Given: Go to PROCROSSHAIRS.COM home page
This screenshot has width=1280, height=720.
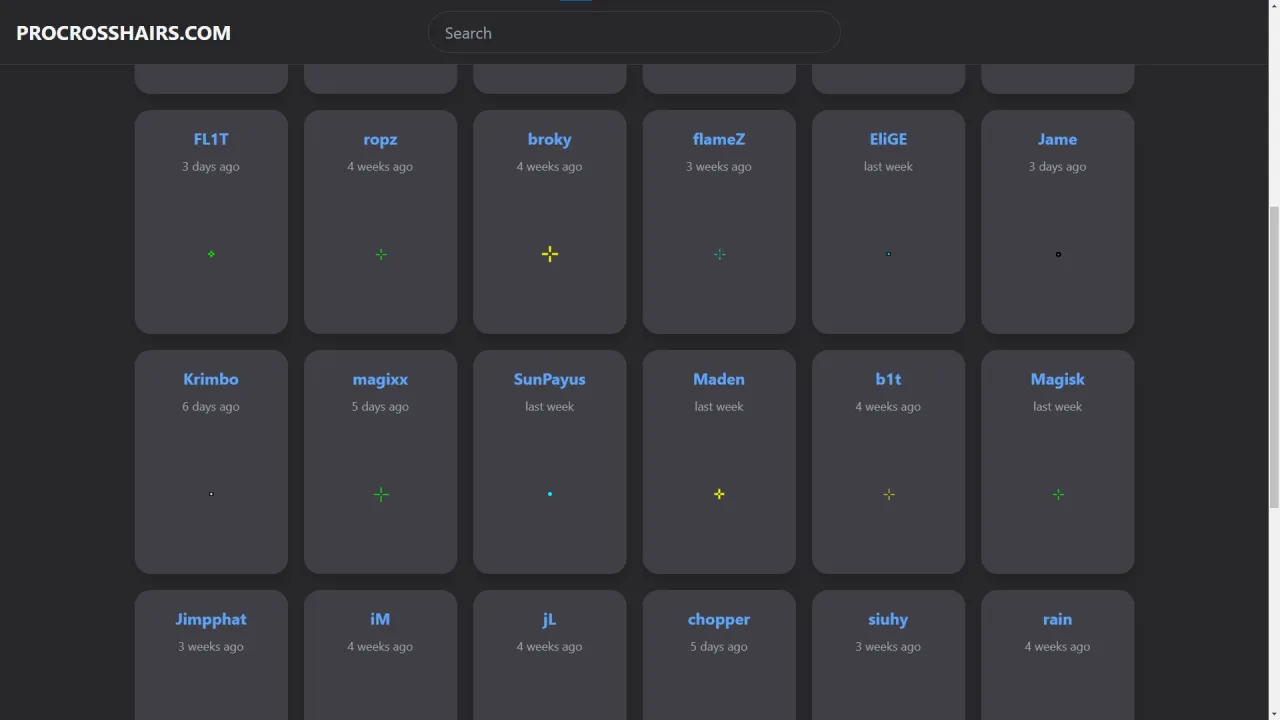Looking at the screenshot, I should tap(123, 33).
